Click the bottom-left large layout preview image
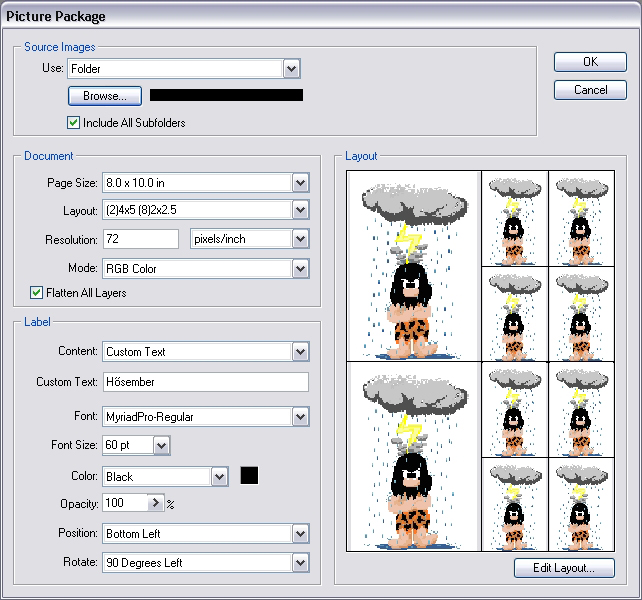The width and height of the screenshot is (642, 600). click(413, 456)
